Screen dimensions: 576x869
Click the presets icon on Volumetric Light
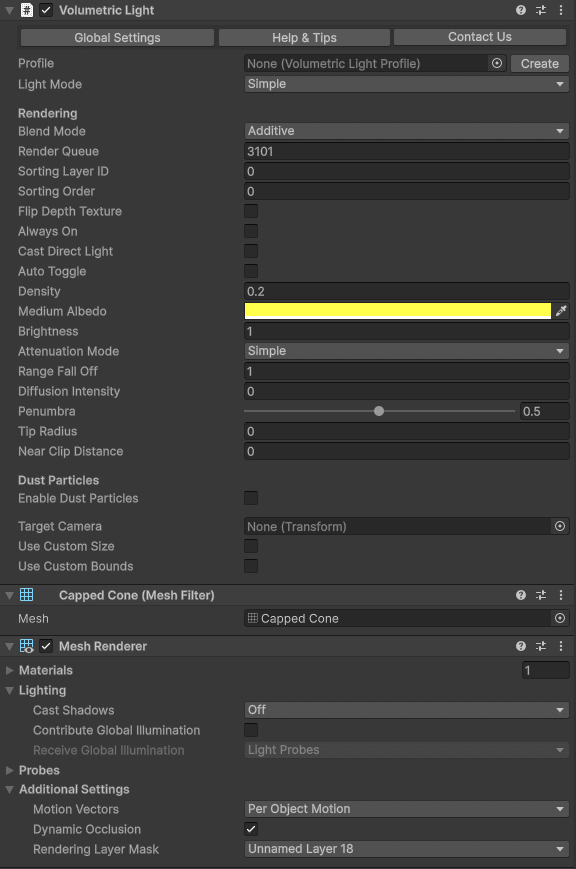(x=540, y=10)
